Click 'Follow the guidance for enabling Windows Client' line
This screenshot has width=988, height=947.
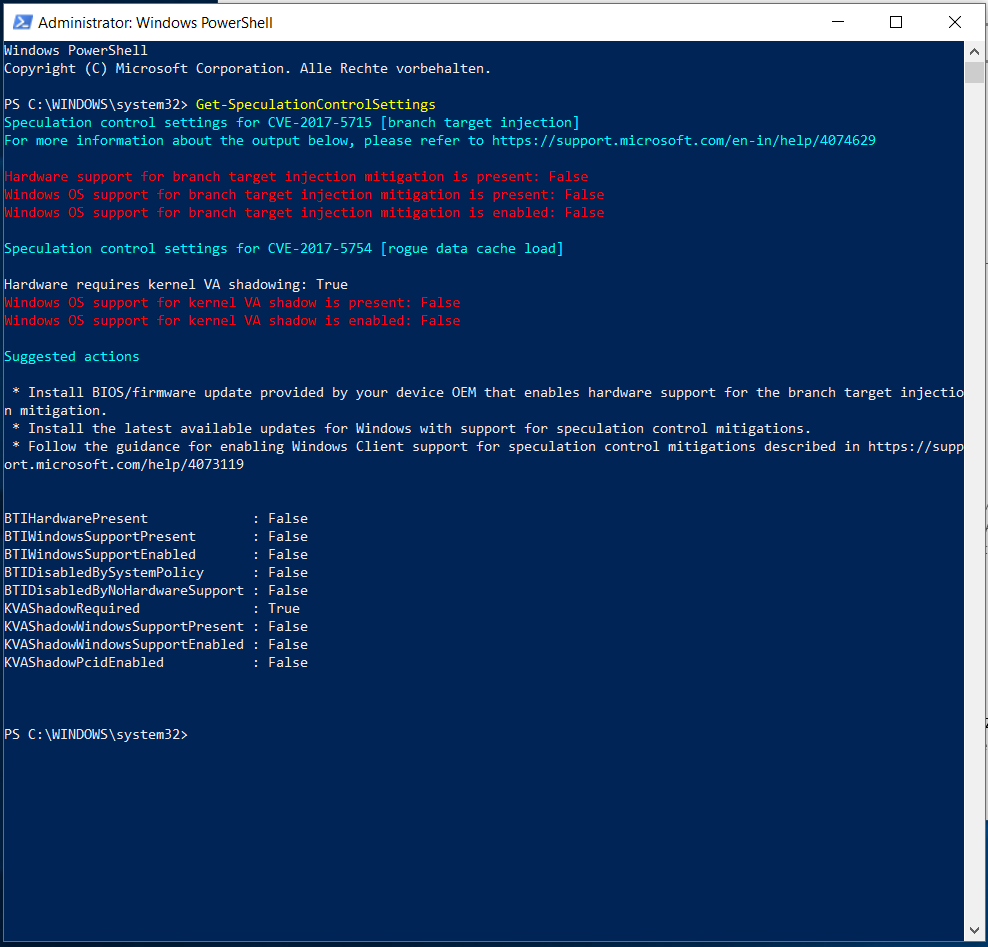click(484, 456)
